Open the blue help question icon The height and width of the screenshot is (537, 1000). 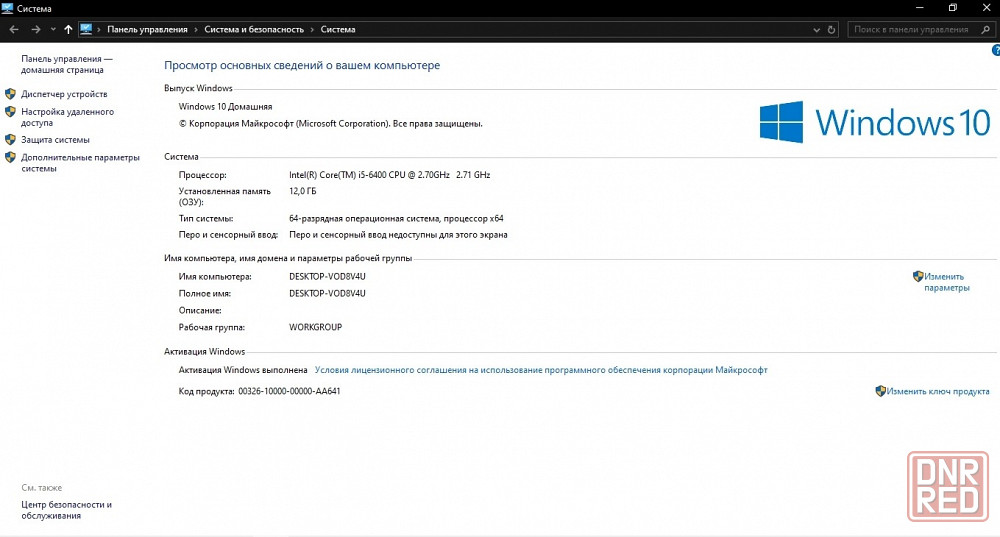[x=996, y=50]
